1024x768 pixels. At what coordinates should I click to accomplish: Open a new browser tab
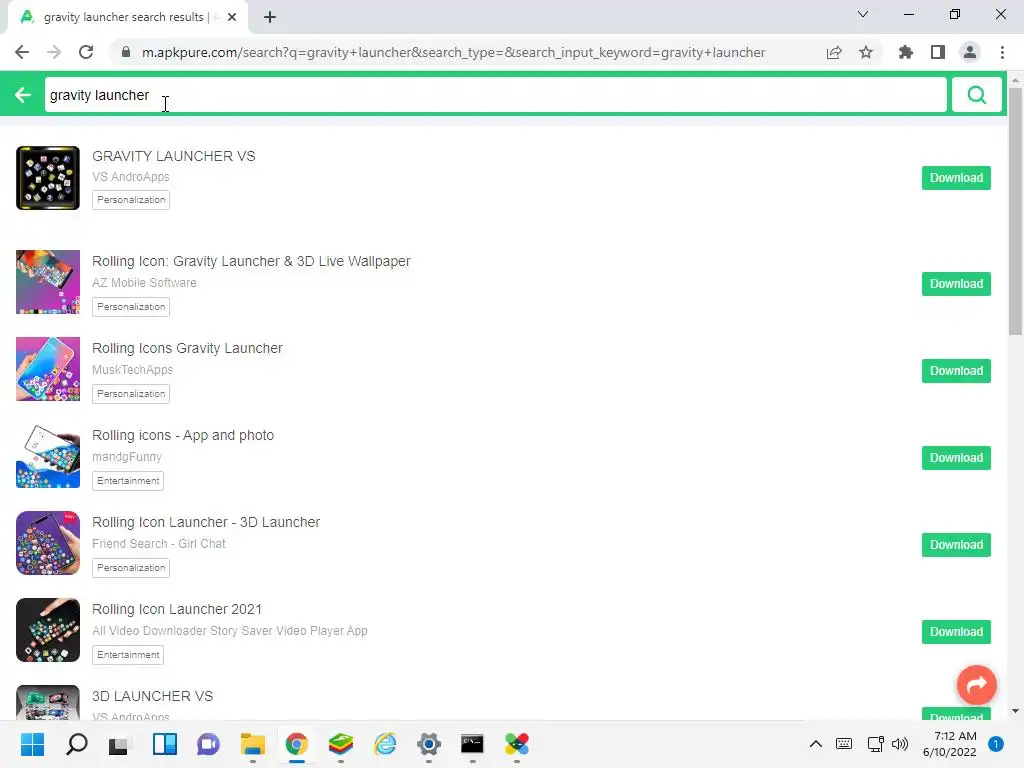point(270,18)
